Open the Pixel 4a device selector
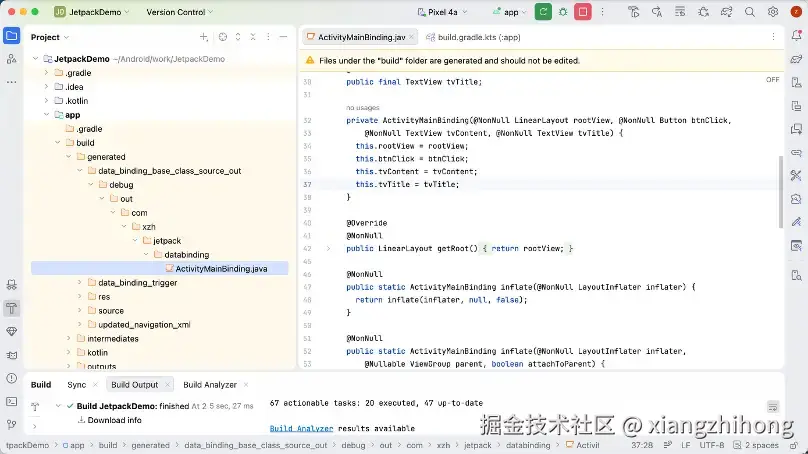Viewport: 808px width, 454px height. tap(442, 12)
